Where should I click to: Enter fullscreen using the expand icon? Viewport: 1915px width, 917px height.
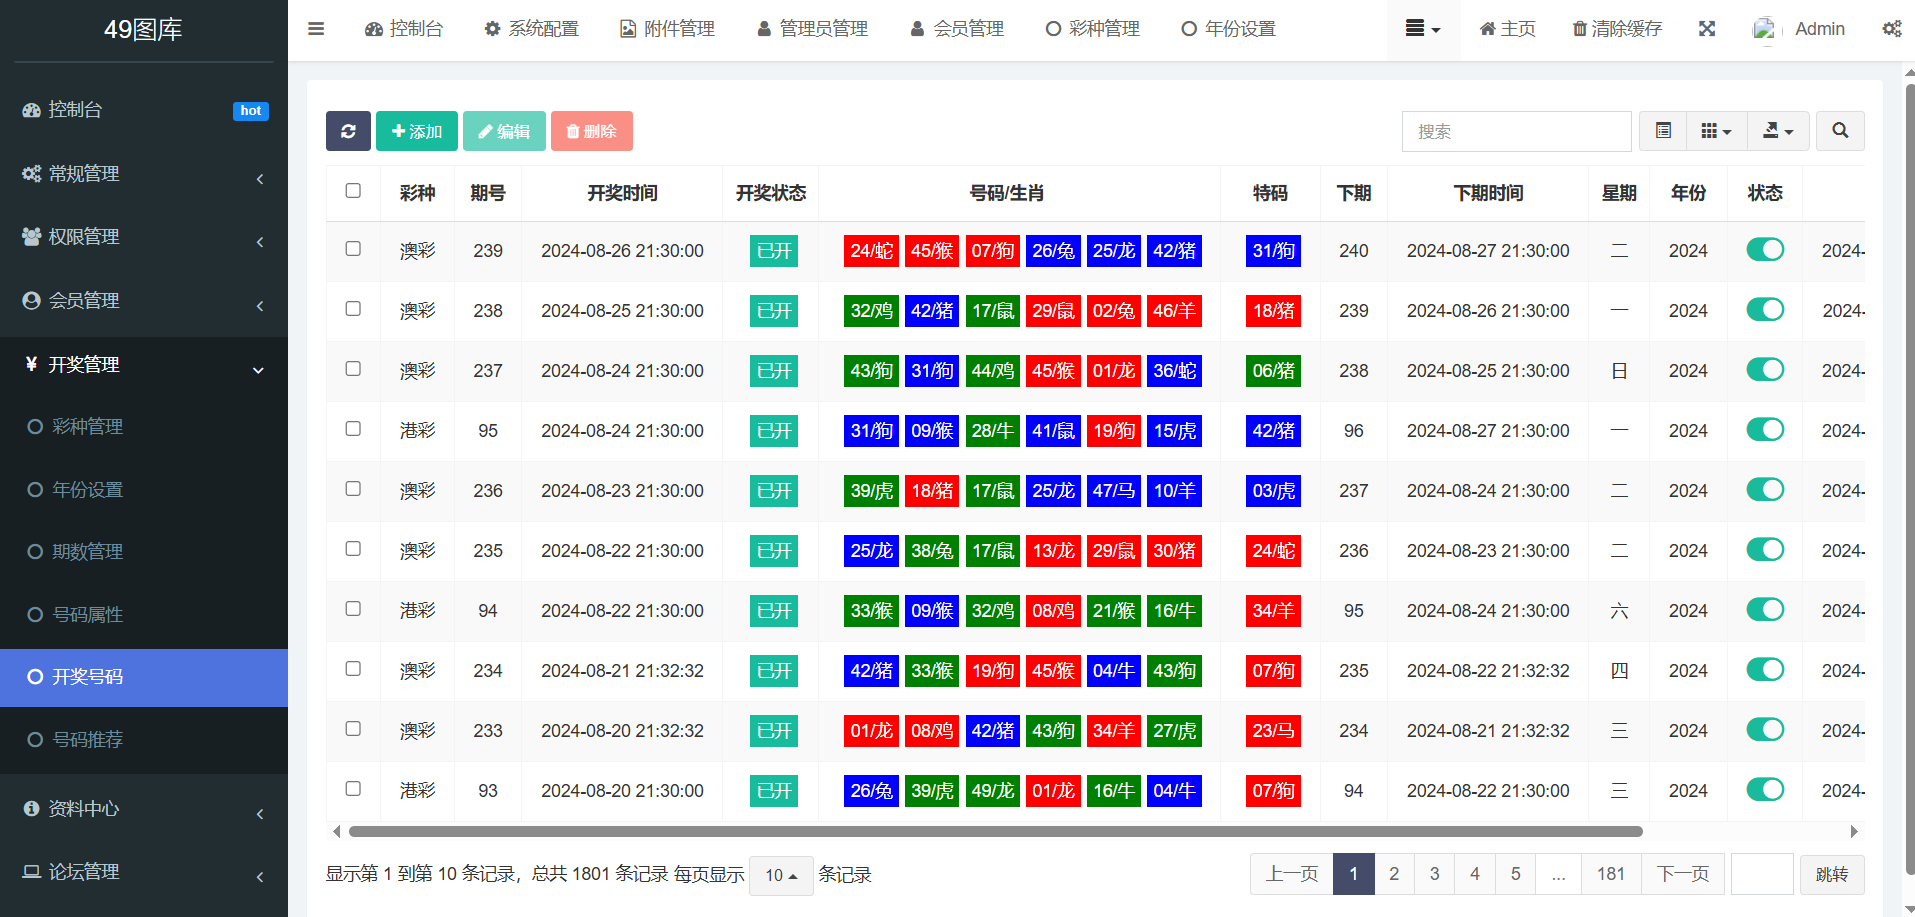[1707, 29]
